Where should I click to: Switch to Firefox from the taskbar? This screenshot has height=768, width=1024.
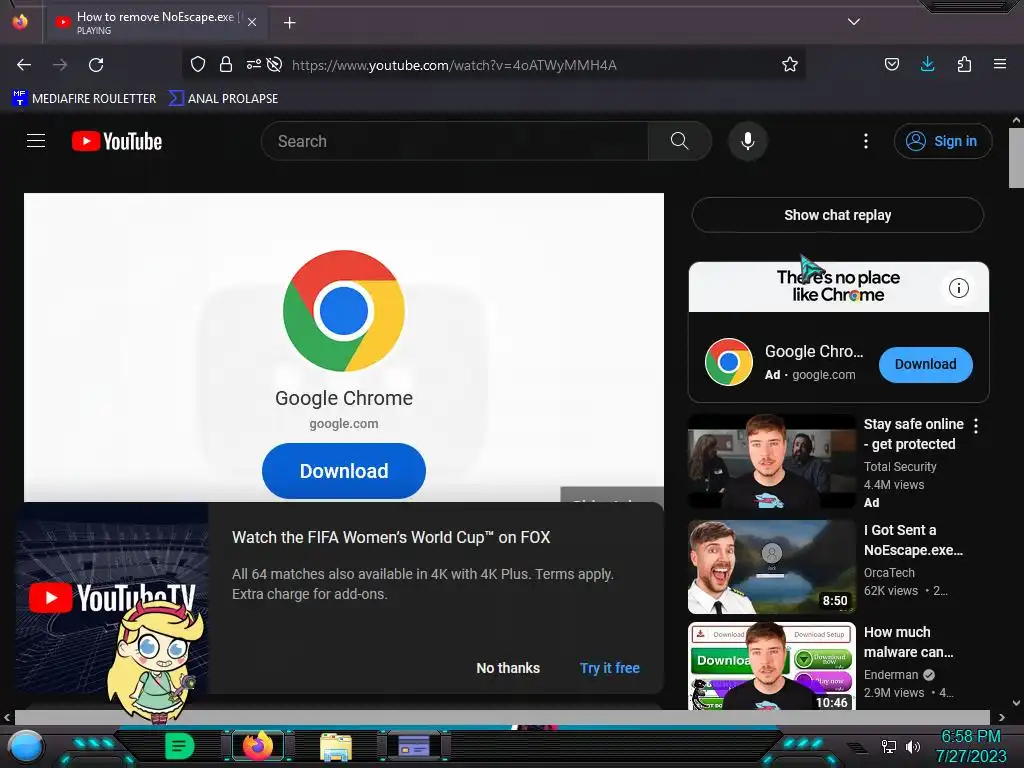257,746
